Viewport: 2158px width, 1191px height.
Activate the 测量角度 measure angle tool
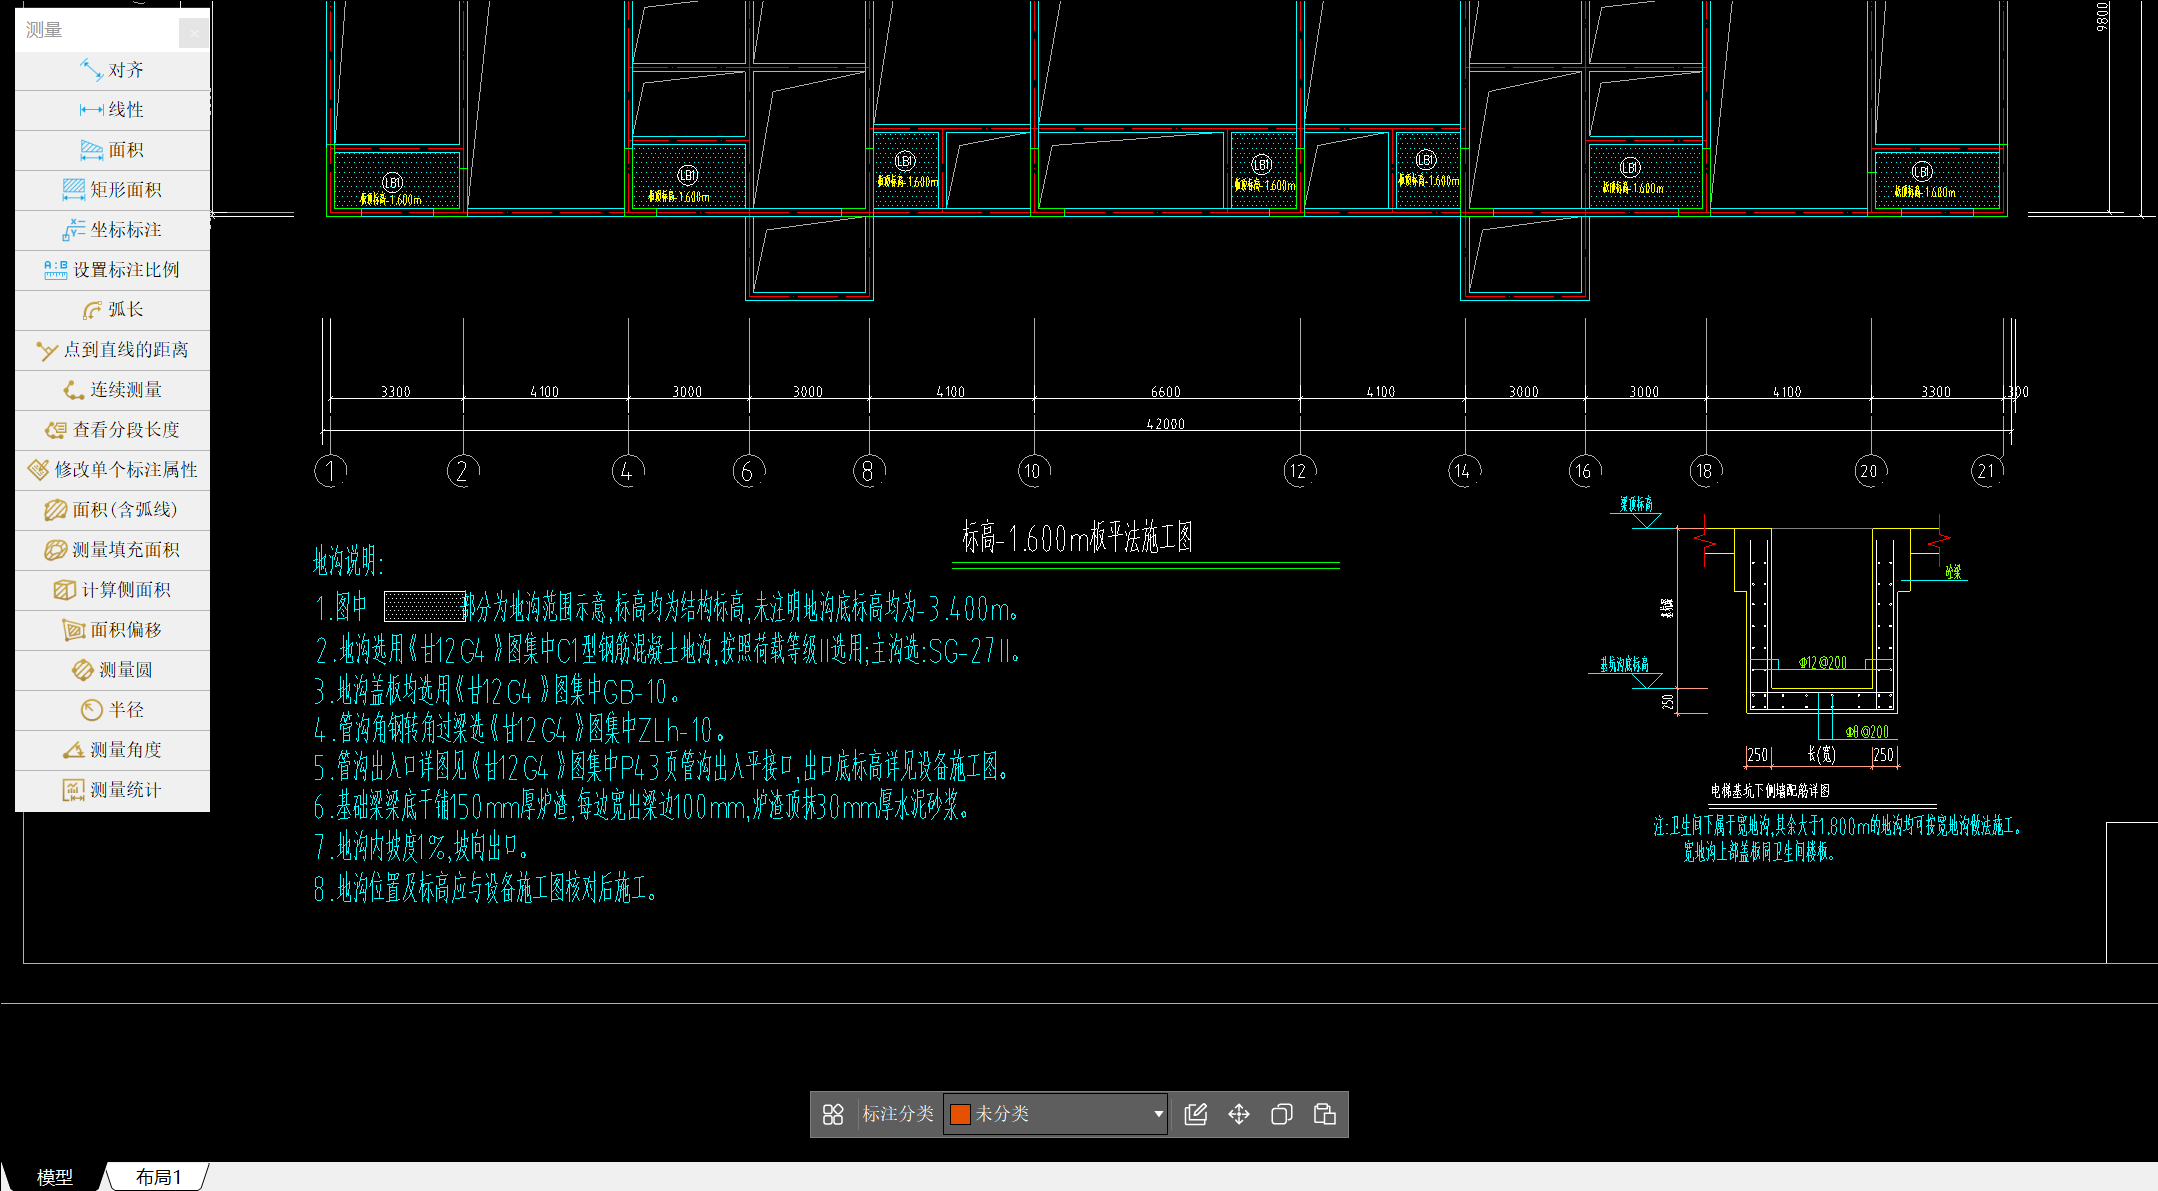(x=112, y=750)
